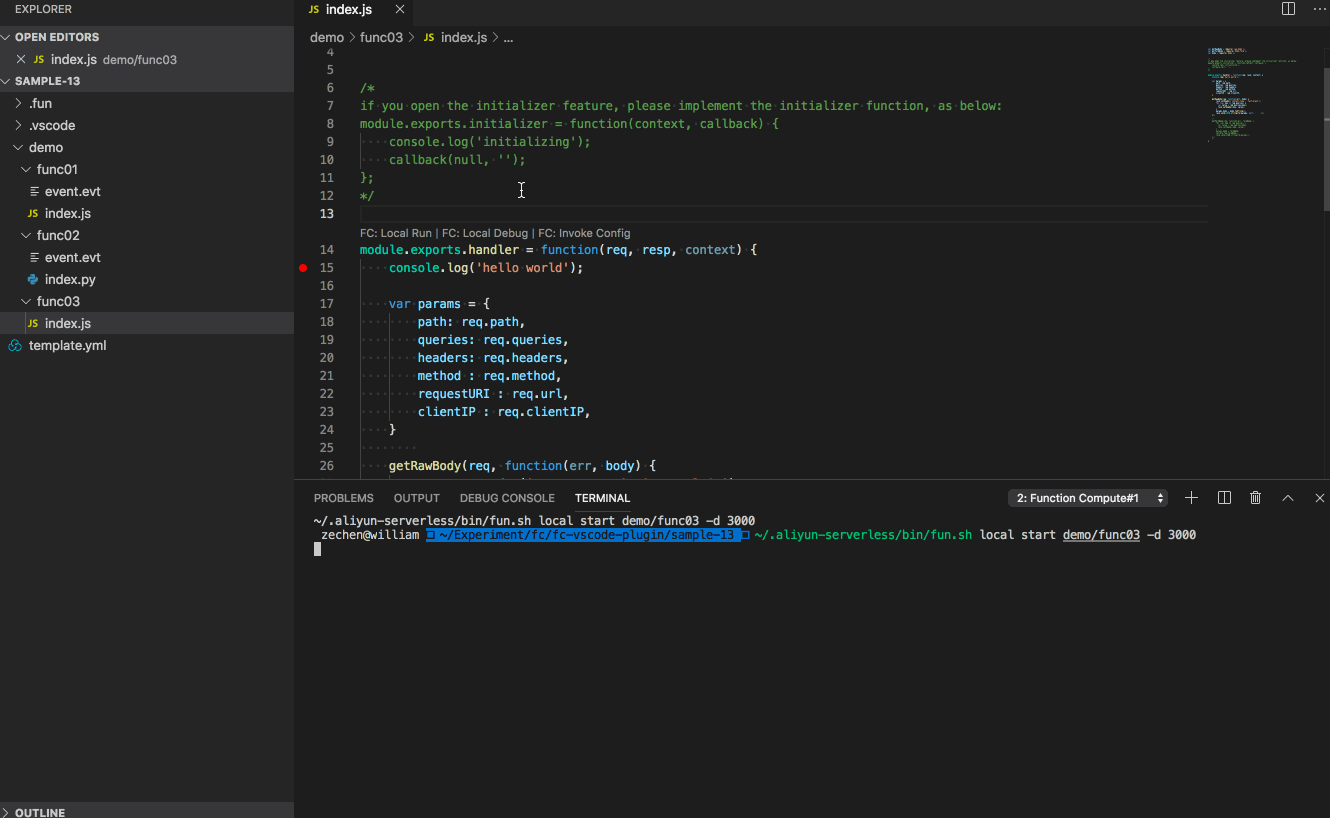Close the index.js editor tab

click(x=400, y=9)
